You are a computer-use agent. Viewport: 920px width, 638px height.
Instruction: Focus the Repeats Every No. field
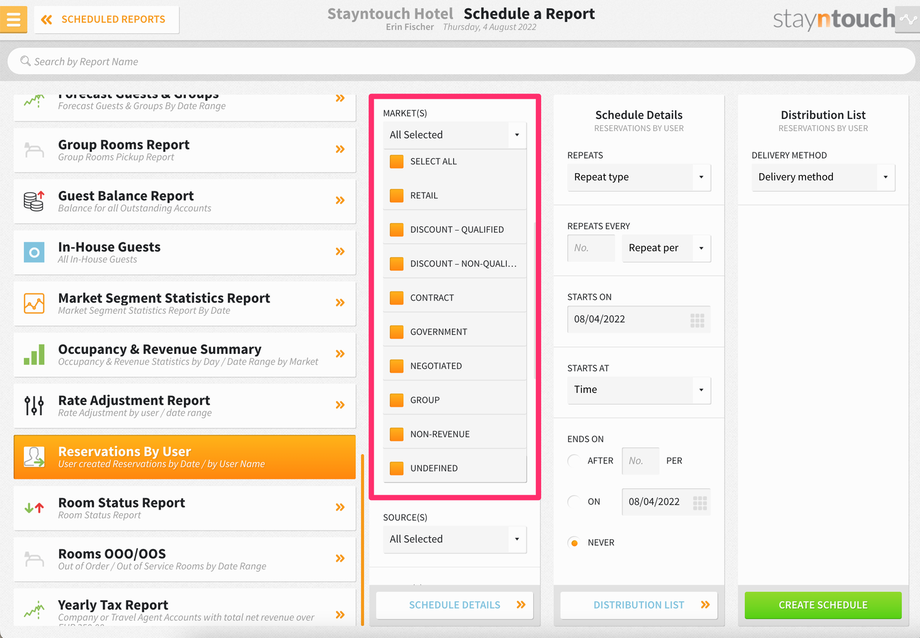click(591, 248)
